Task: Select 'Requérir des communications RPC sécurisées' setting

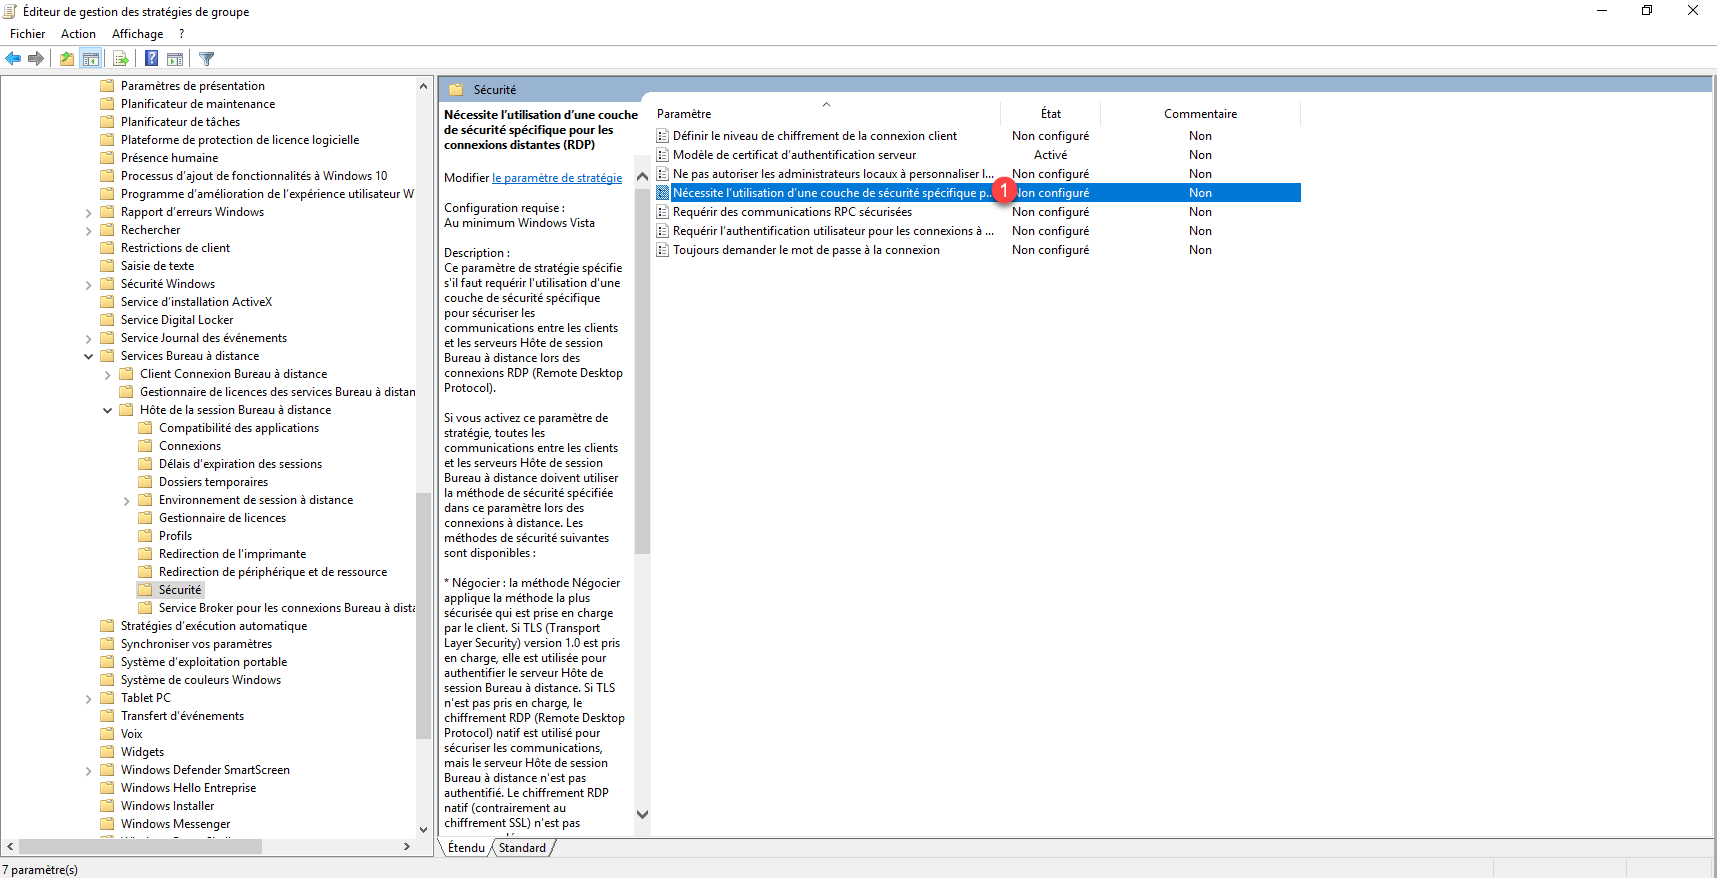Action: click(x=792, y=212)
